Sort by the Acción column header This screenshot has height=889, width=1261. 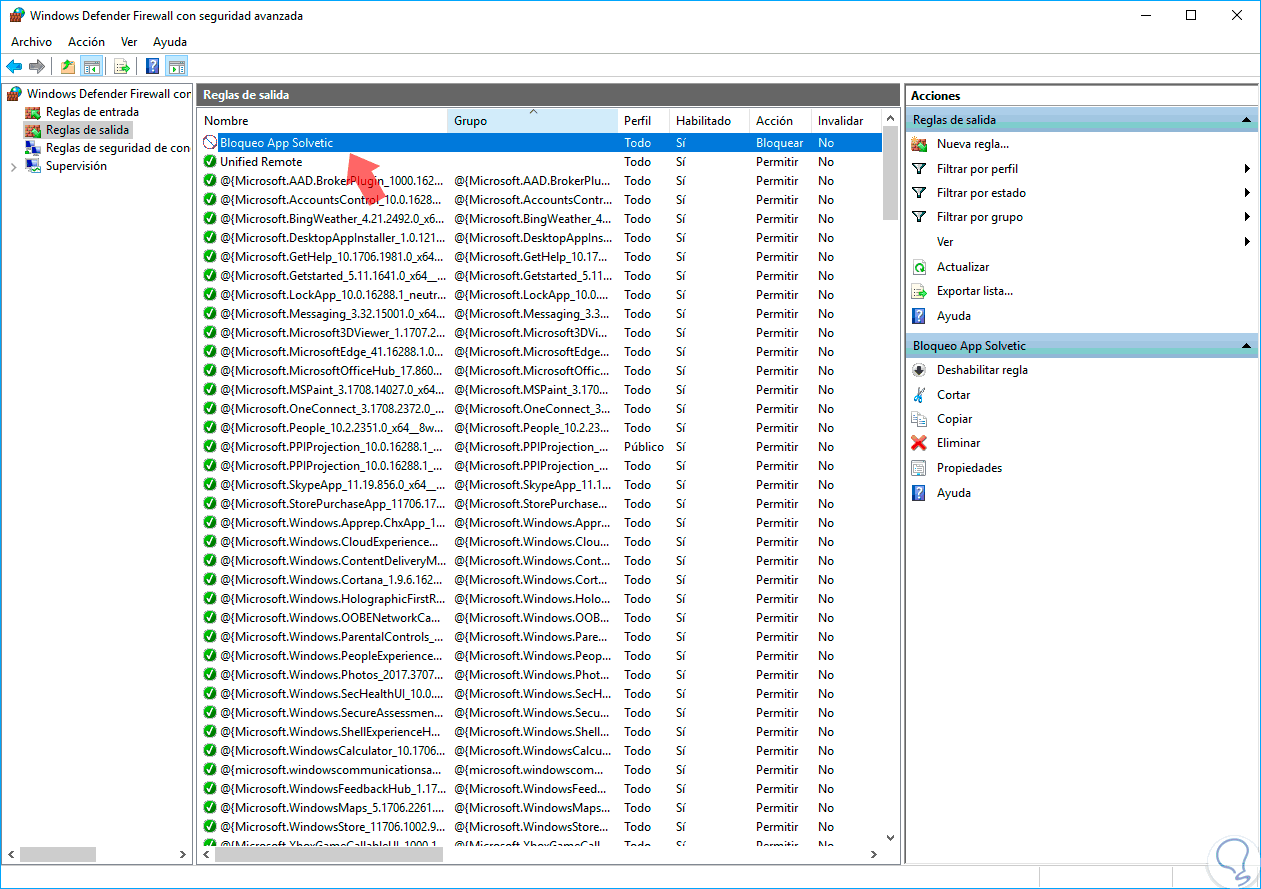pos(780,120)
